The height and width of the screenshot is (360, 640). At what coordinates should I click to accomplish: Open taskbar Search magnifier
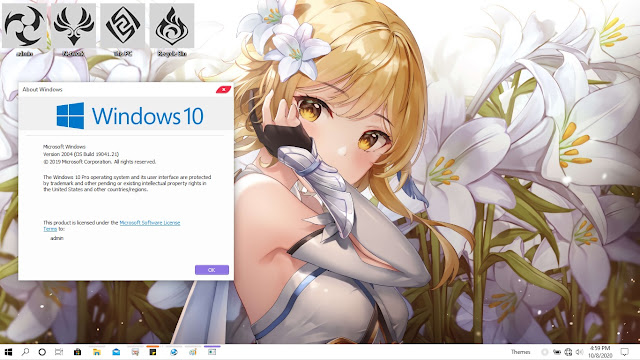pos(25,352)
